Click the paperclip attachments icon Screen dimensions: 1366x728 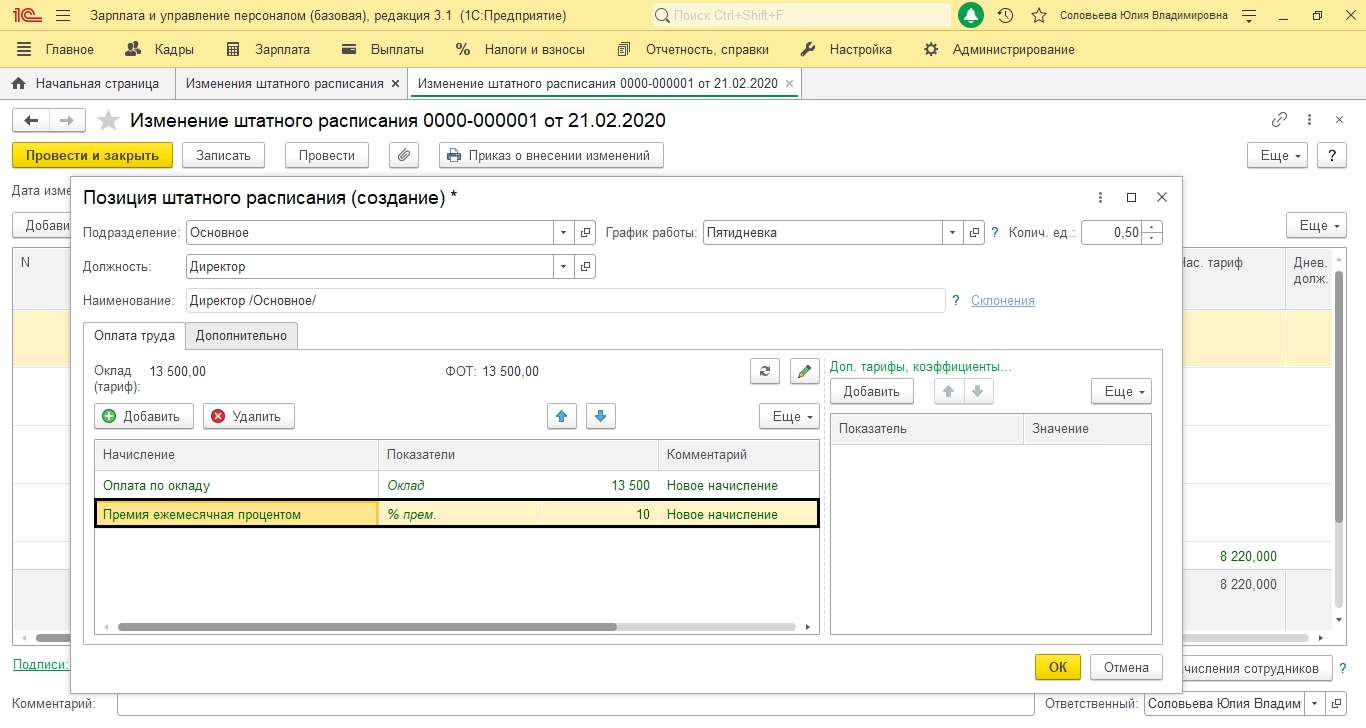click(x=403, y=156)
